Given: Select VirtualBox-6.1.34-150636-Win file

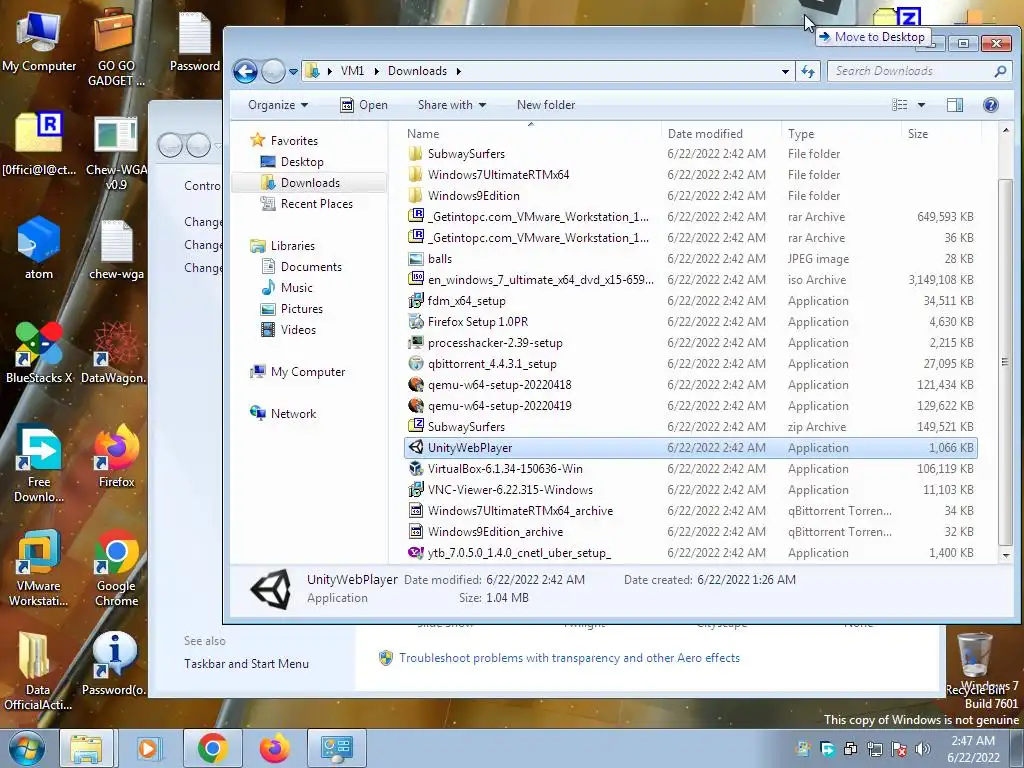Looking at the screenshot, I should tap(690, 469).
